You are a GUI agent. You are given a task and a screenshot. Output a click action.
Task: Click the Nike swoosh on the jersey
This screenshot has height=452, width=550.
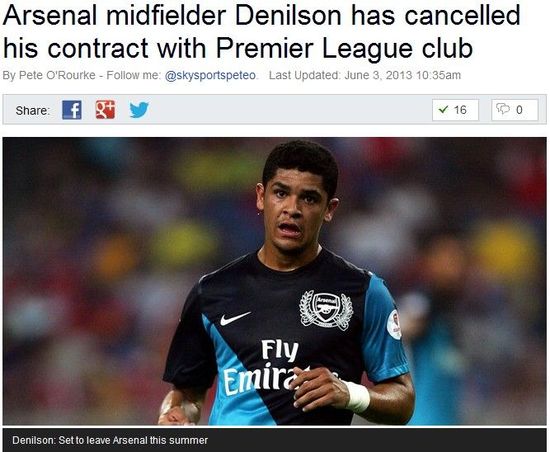point(235,318)
